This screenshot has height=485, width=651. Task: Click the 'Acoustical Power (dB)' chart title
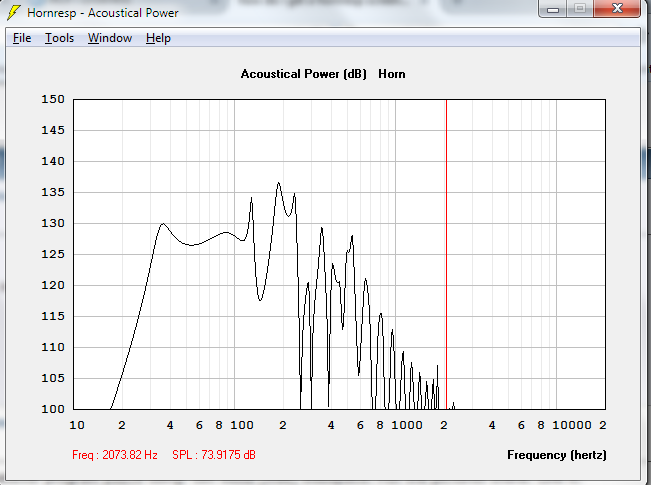(303, 74)
